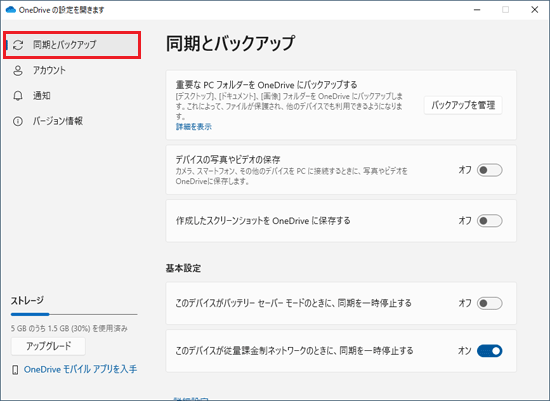Click the storage usage progress bar
The width and height of the screenshot is (550, 401).
click(x=74, y=314)
